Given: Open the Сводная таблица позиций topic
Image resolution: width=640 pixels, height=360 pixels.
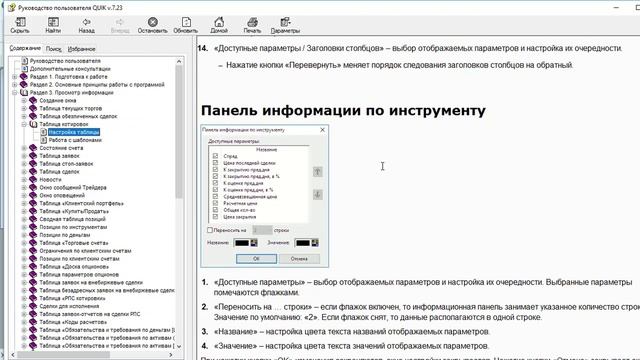Looking at the screenshot, I should click(72, 219).
